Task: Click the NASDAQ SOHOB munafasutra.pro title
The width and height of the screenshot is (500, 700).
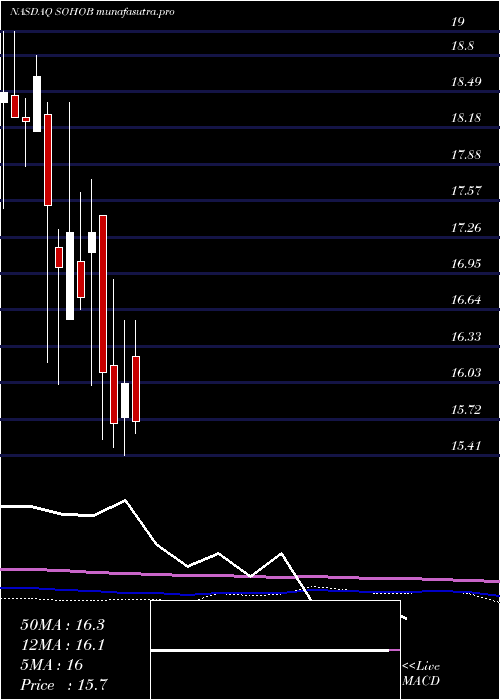Action: [92, 12]
